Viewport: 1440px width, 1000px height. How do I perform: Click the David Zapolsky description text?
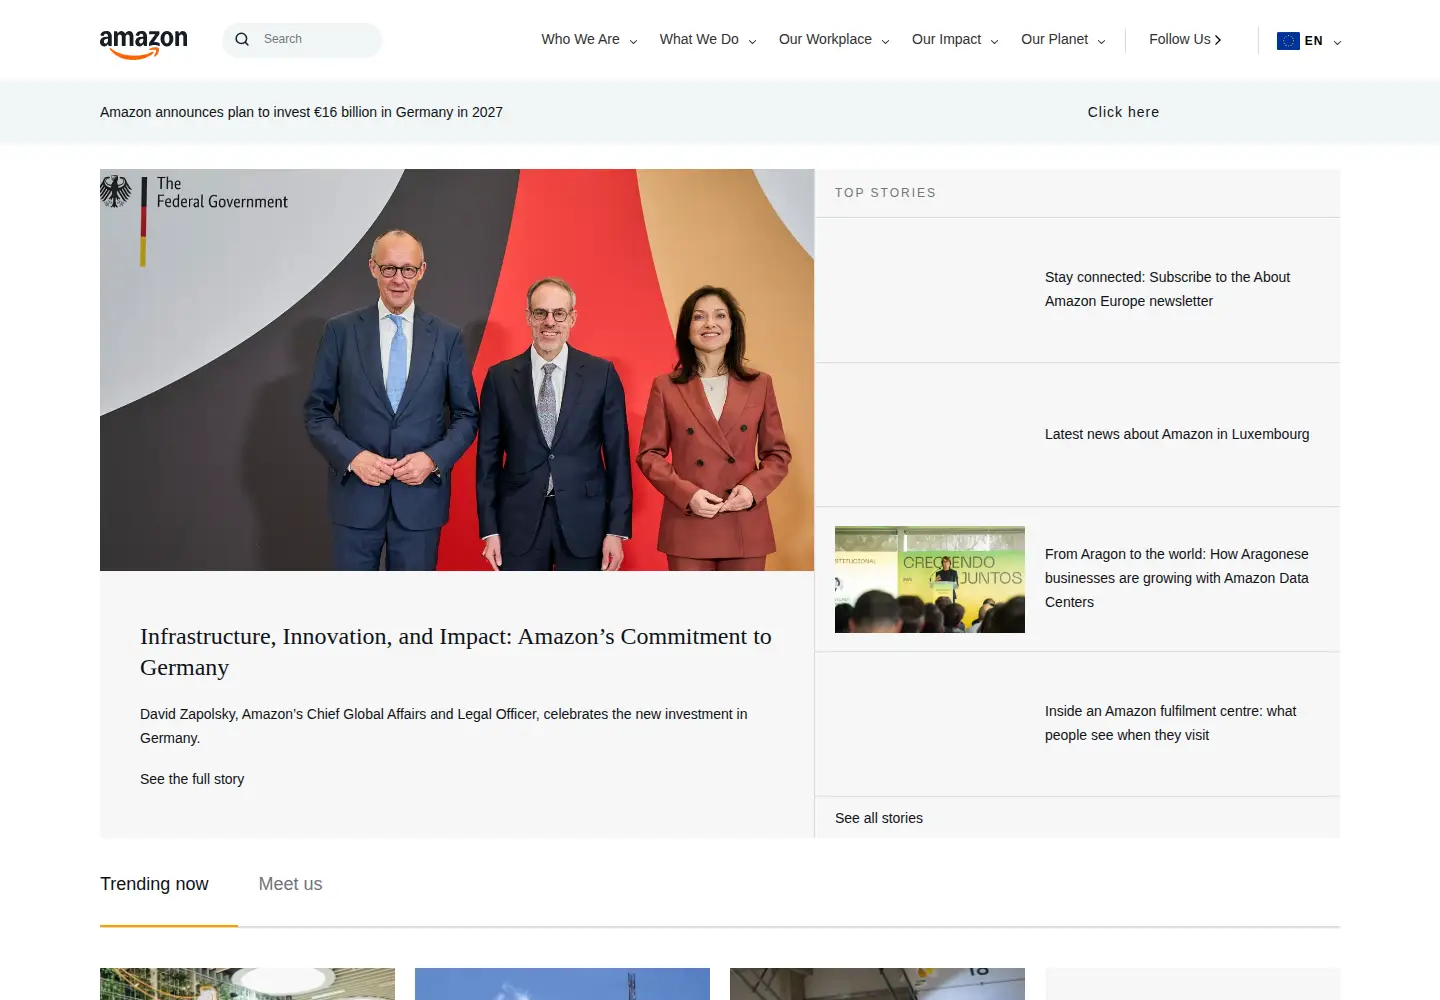click(x=444, y=726)
